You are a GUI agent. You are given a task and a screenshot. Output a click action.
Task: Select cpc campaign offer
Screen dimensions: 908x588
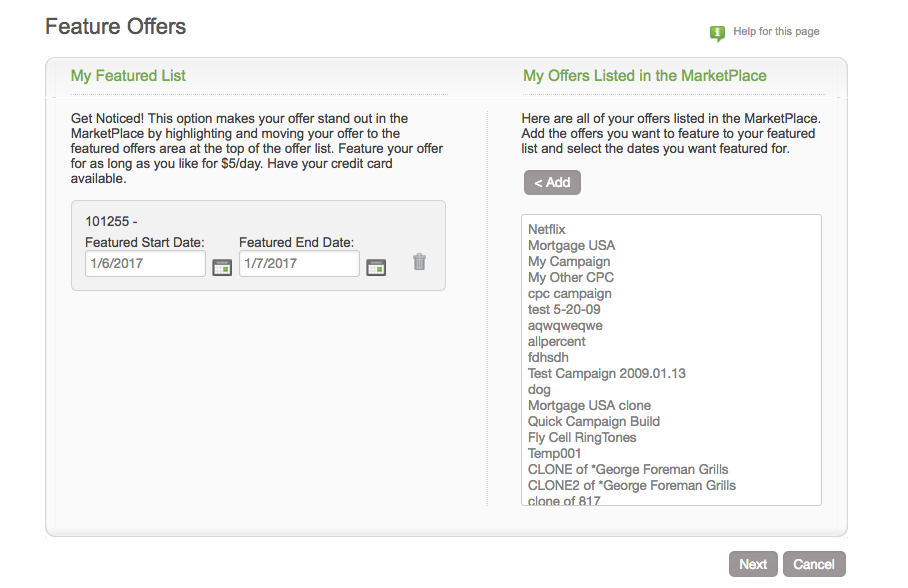pos(671,294)
